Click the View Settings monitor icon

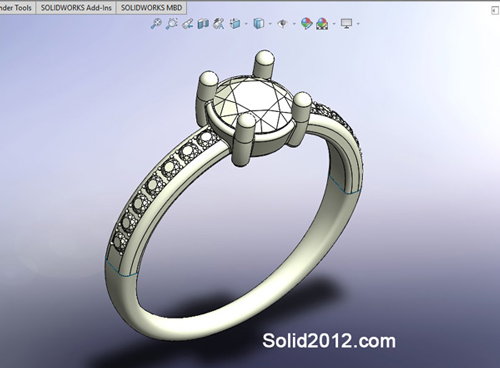[x=346, y=24]
